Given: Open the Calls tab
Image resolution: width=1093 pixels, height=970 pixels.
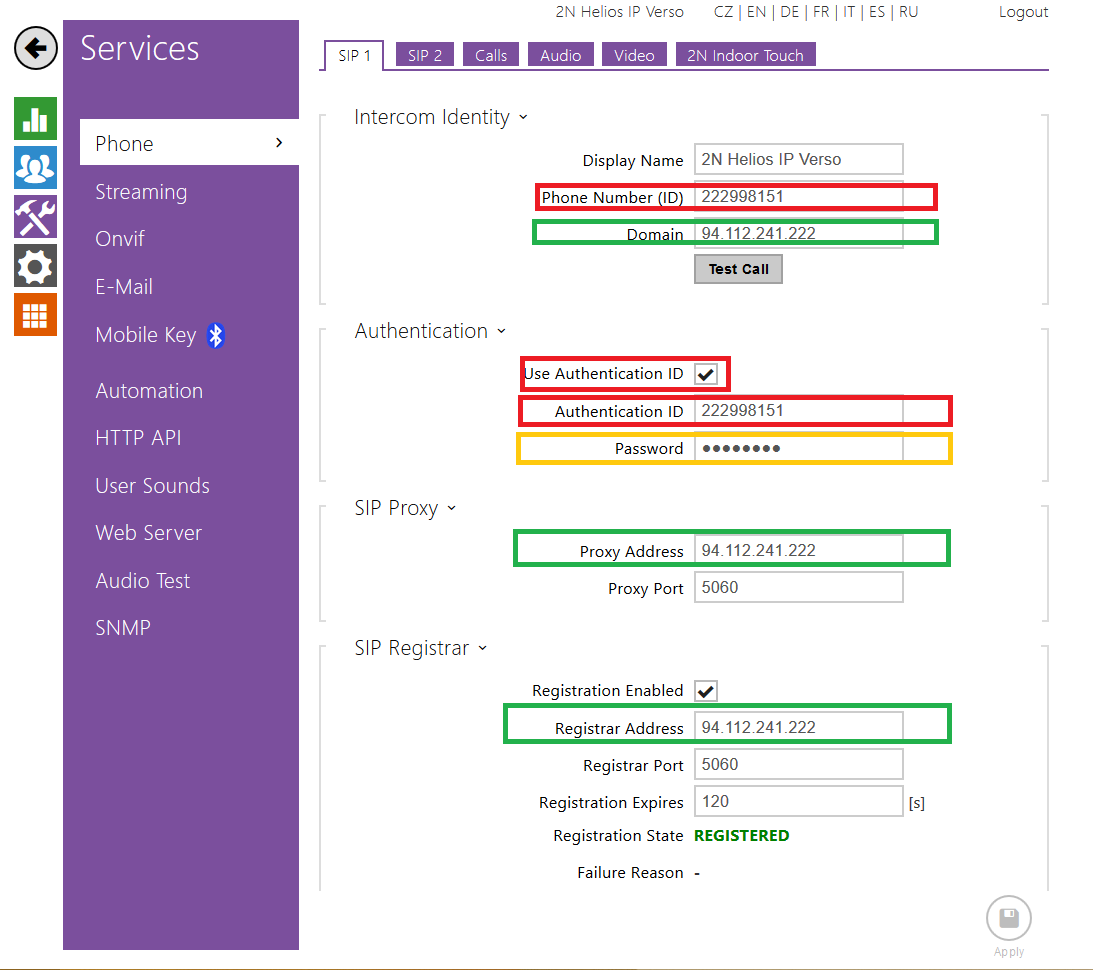Looking at the screenshot, I should (x=491, y=55).
